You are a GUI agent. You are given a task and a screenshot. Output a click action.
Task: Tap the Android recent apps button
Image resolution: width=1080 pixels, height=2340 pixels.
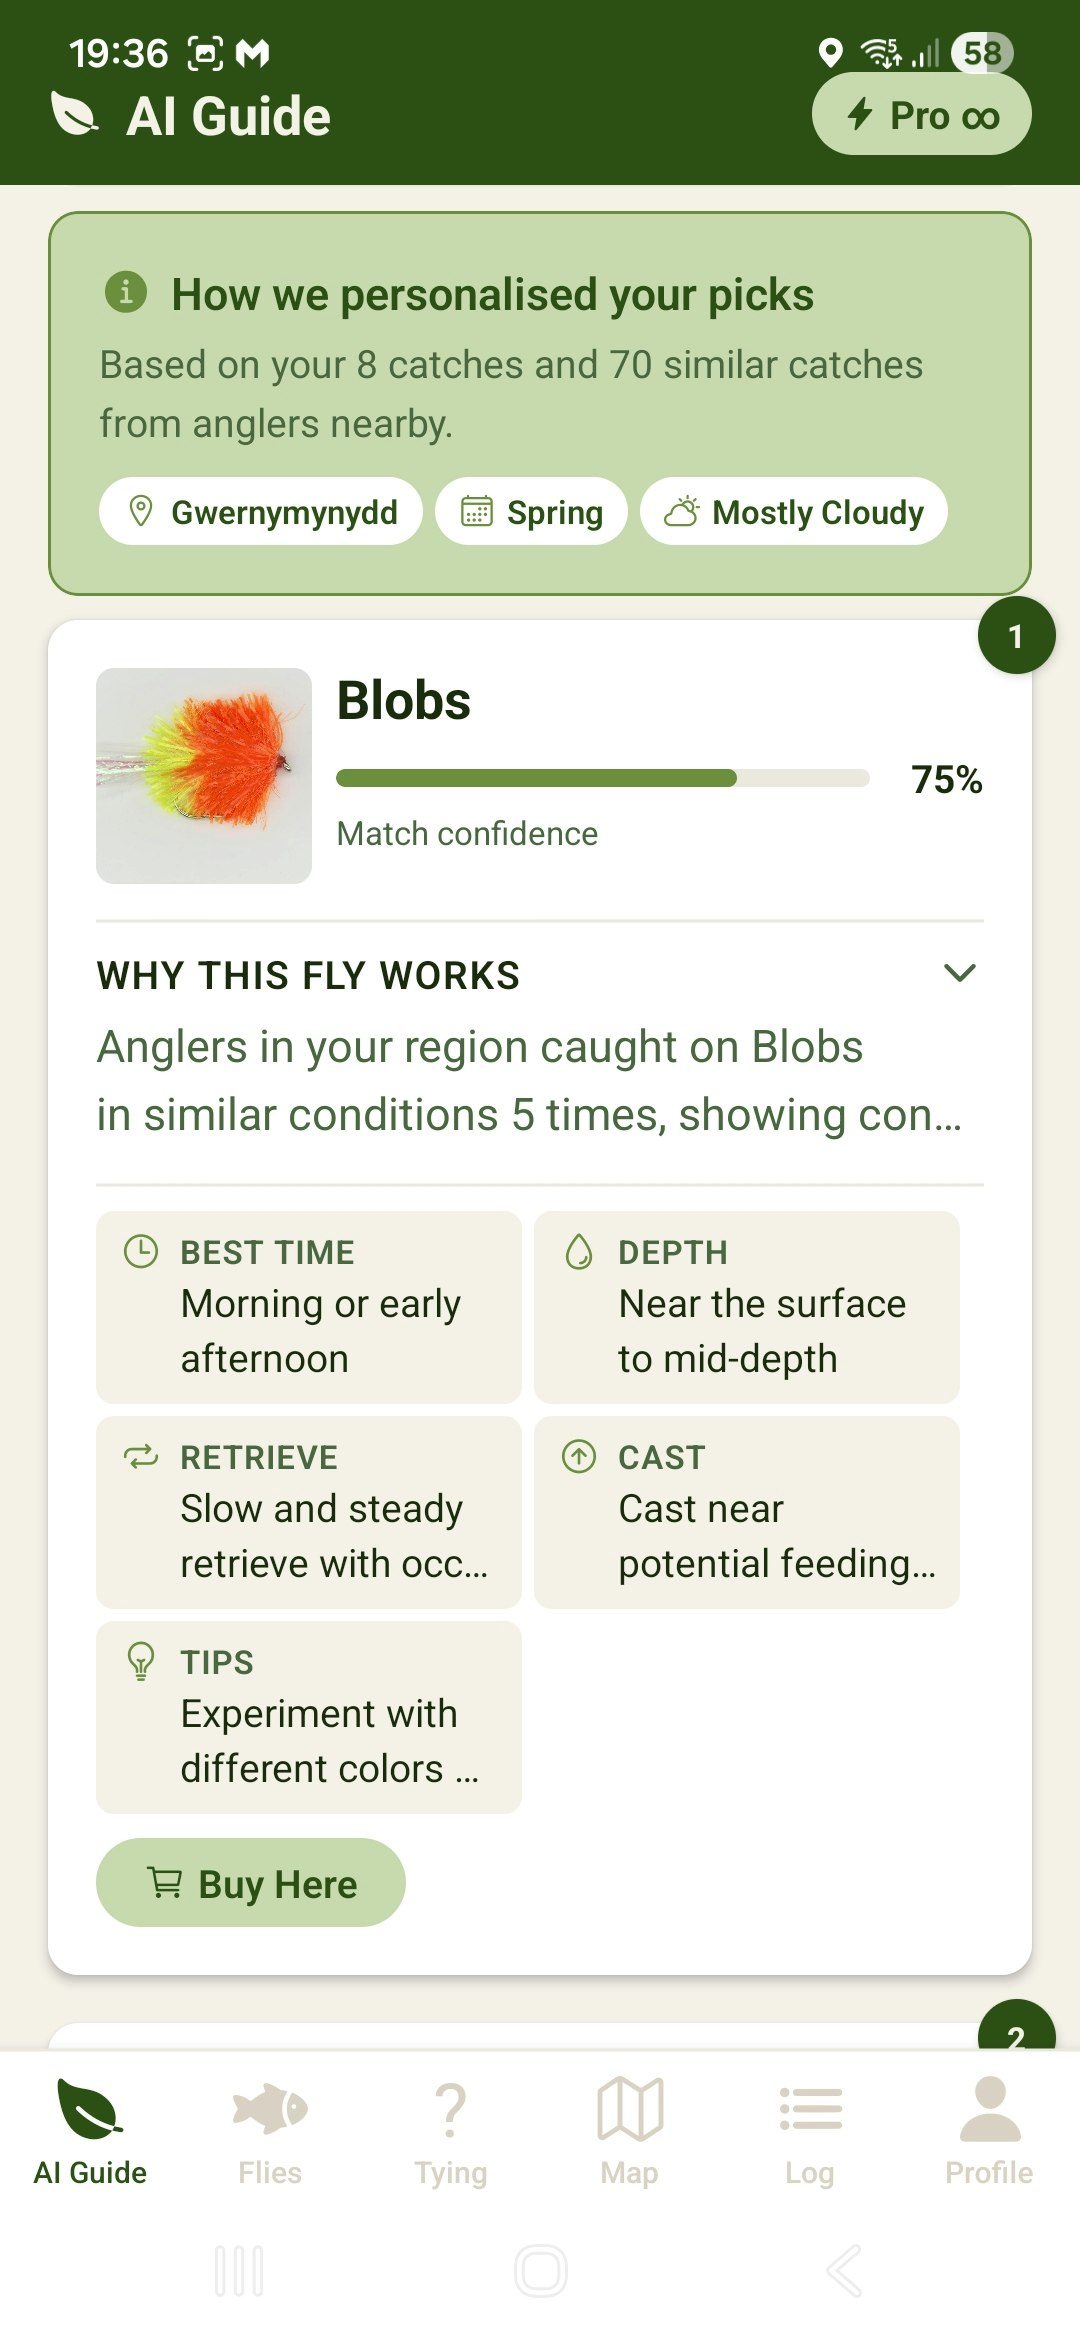(x=239, y=2270)
